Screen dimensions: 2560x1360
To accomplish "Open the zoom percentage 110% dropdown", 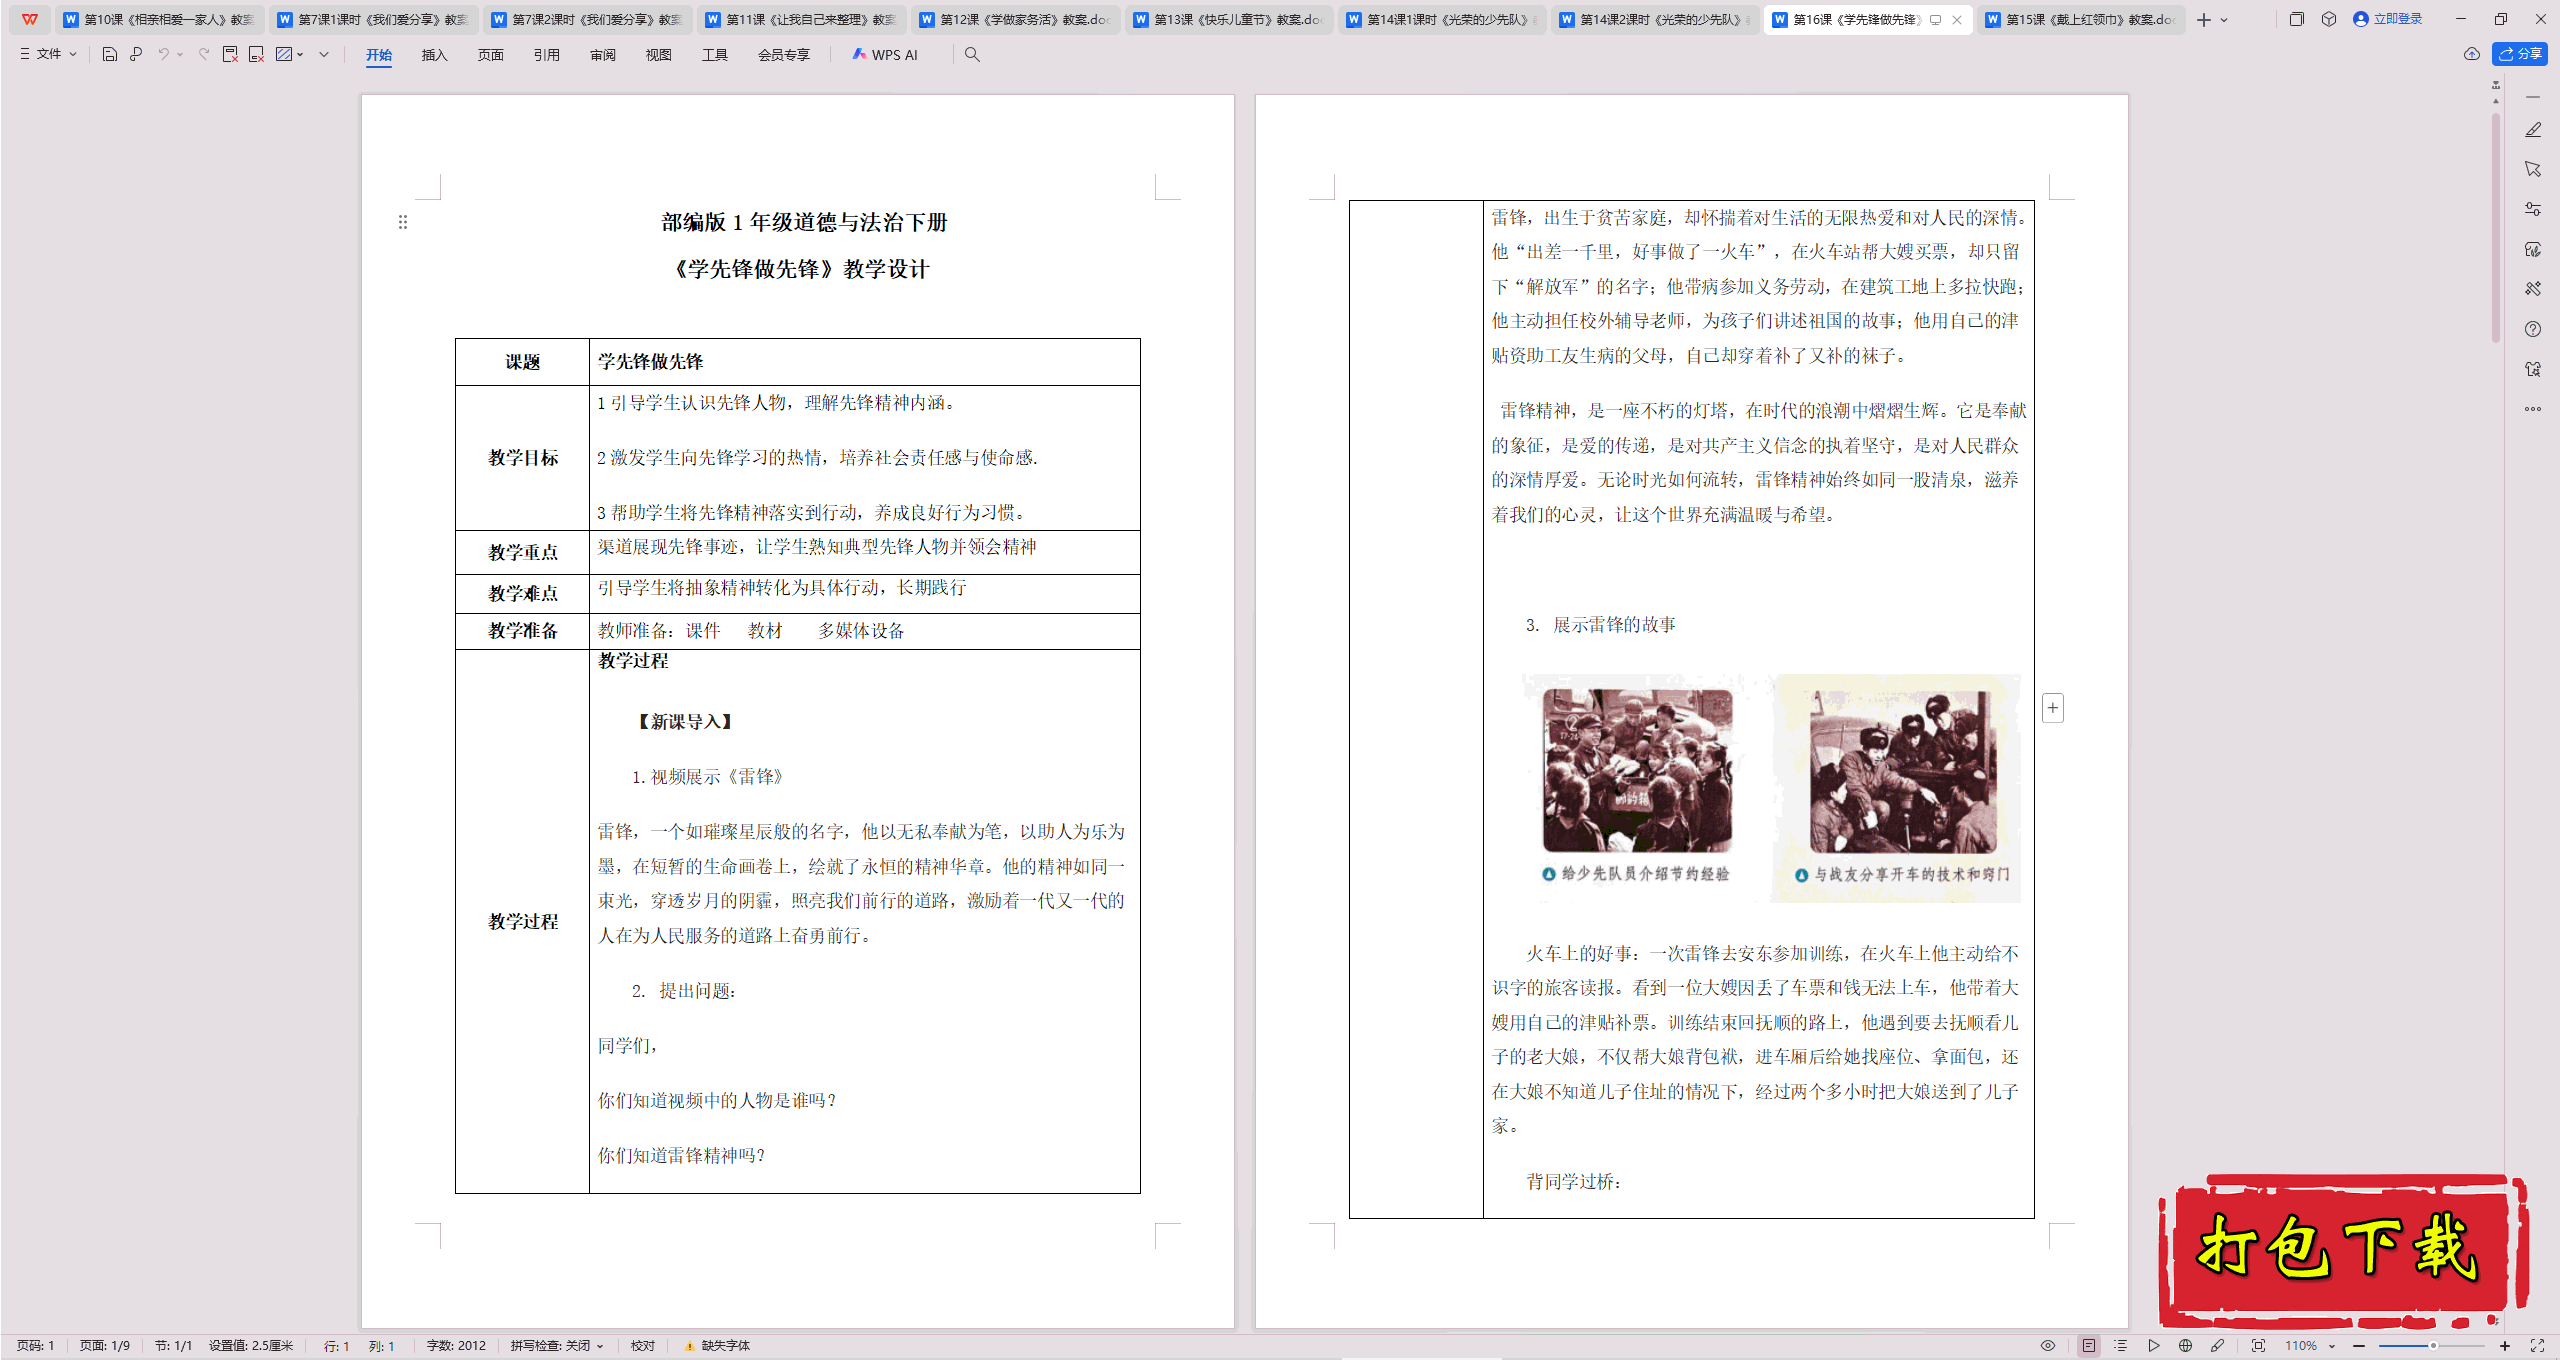I will coord(2311,1346).
